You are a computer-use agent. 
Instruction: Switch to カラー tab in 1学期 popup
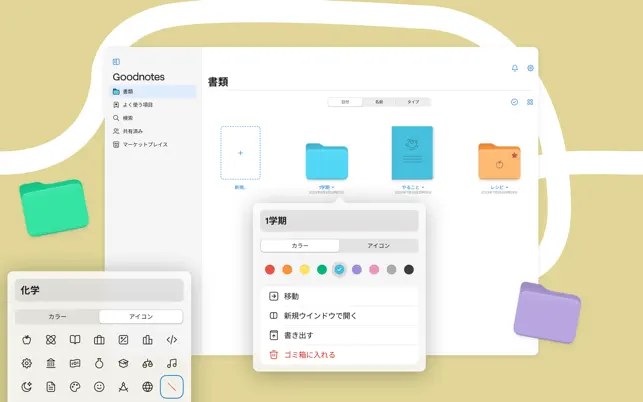pos(300,245)
